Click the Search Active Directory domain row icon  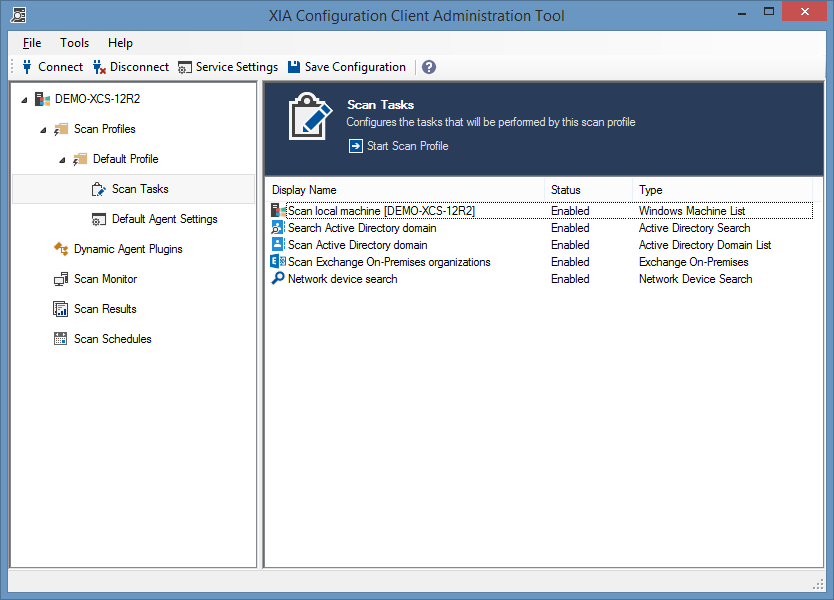point(278,228)
